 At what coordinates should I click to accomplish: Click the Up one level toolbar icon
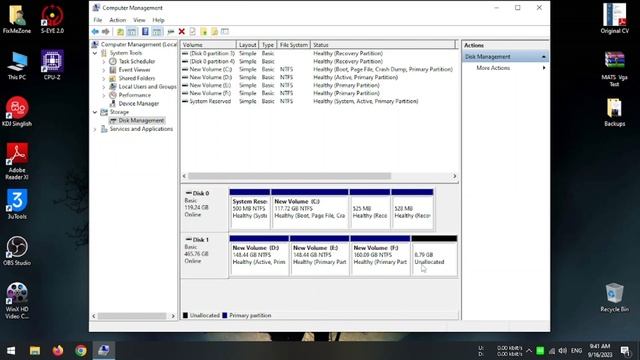120,31
